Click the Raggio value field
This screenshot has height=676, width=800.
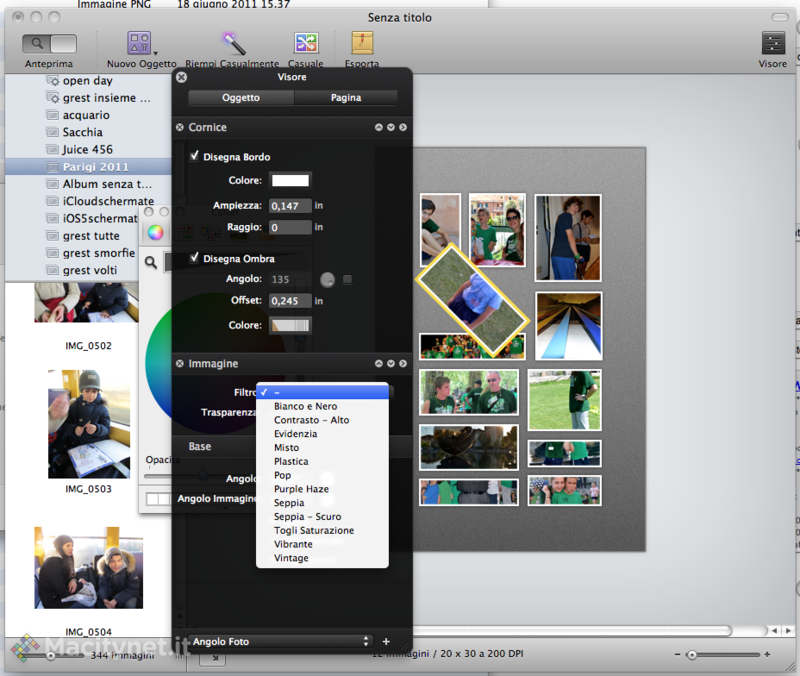[290, 227]
